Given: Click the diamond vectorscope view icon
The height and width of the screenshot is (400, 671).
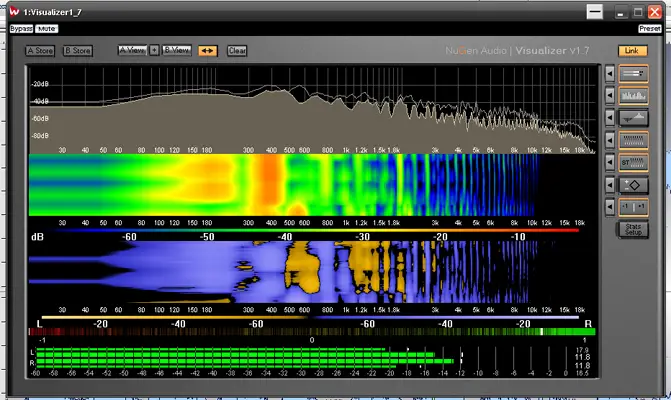Looking at the screenshot, I should point(632,184).
